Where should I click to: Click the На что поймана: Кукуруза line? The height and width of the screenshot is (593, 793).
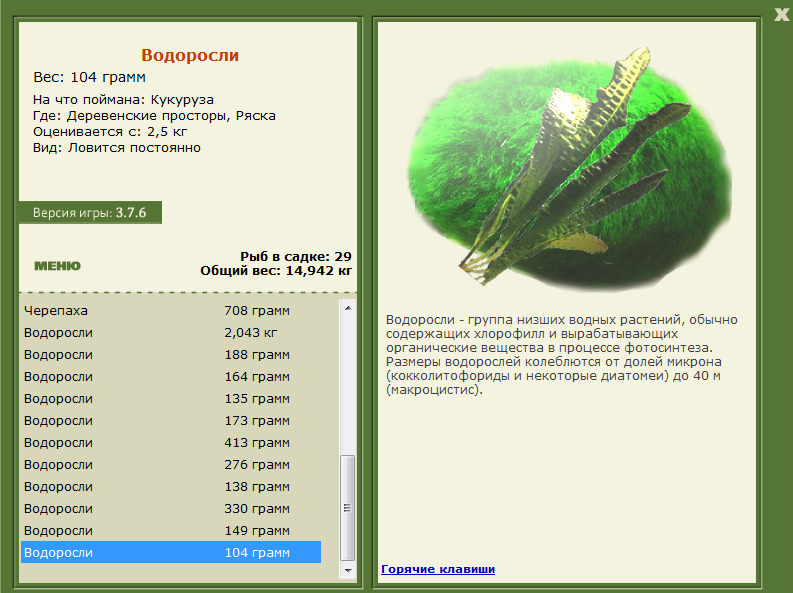point(123,100)
